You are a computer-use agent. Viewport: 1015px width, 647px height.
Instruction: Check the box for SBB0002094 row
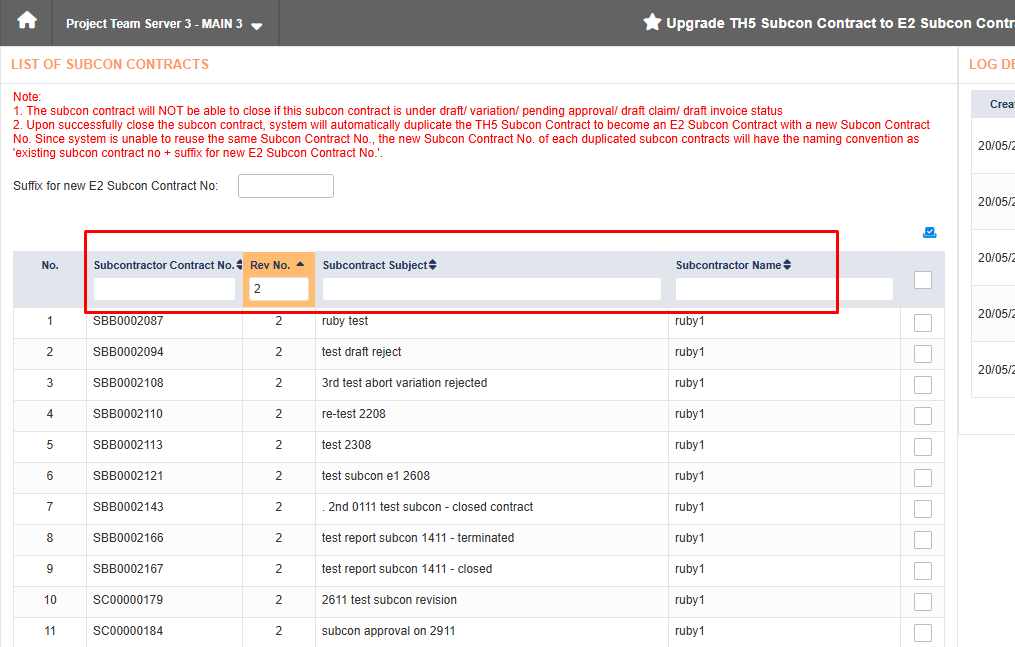[923, 354]
